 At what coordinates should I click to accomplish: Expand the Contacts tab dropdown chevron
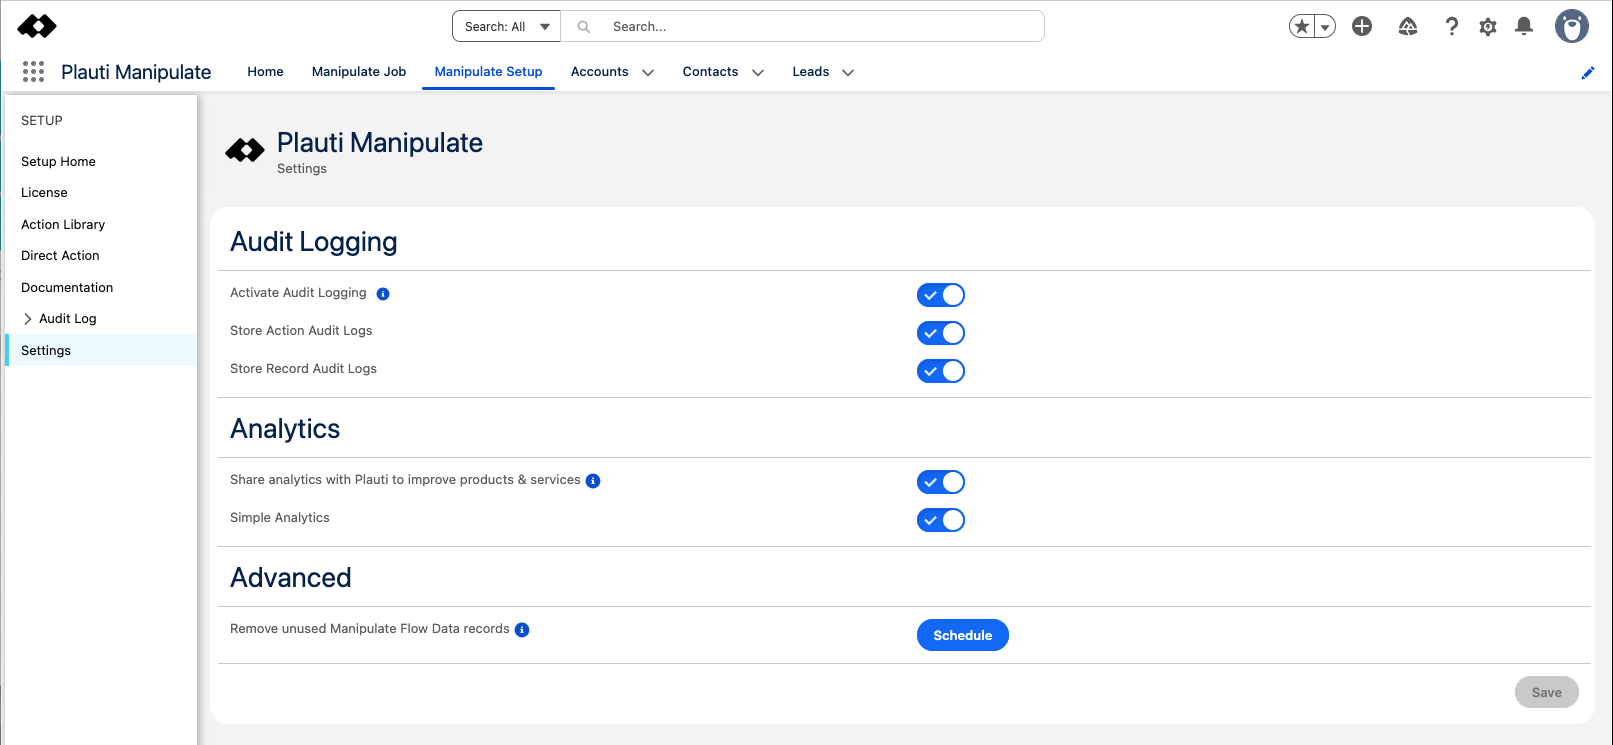tap(758, 73)
